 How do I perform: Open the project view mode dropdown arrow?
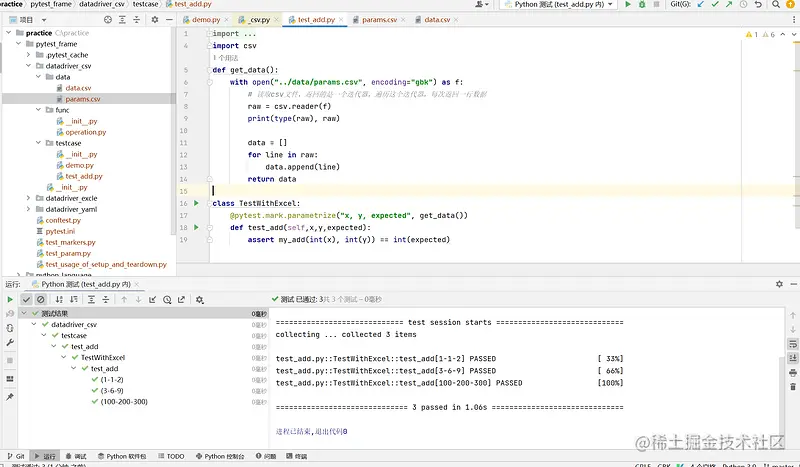pos(44,20)
